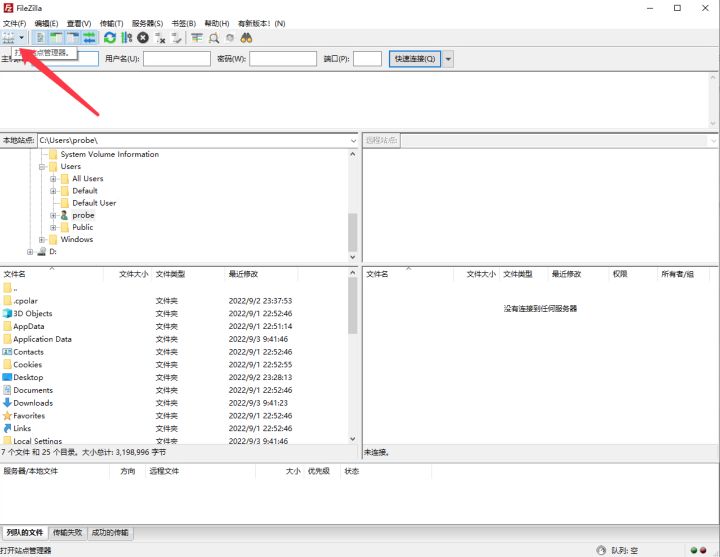Toggle the directory comparison icon
The height and width of the screenshot is (557, 720).
[214, 37]
